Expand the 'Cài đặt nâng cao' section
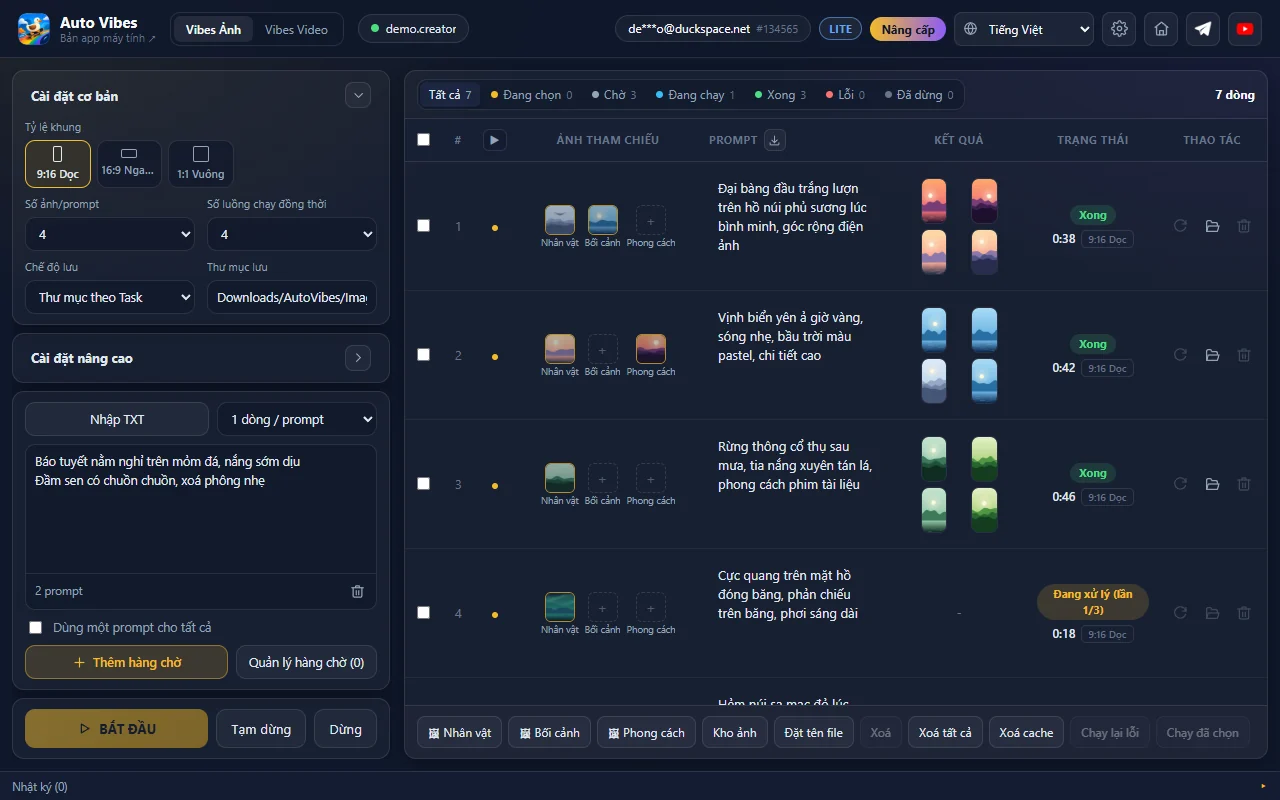Image resolution: width=1280 pixels, height=800 pixels. point(357,358)
